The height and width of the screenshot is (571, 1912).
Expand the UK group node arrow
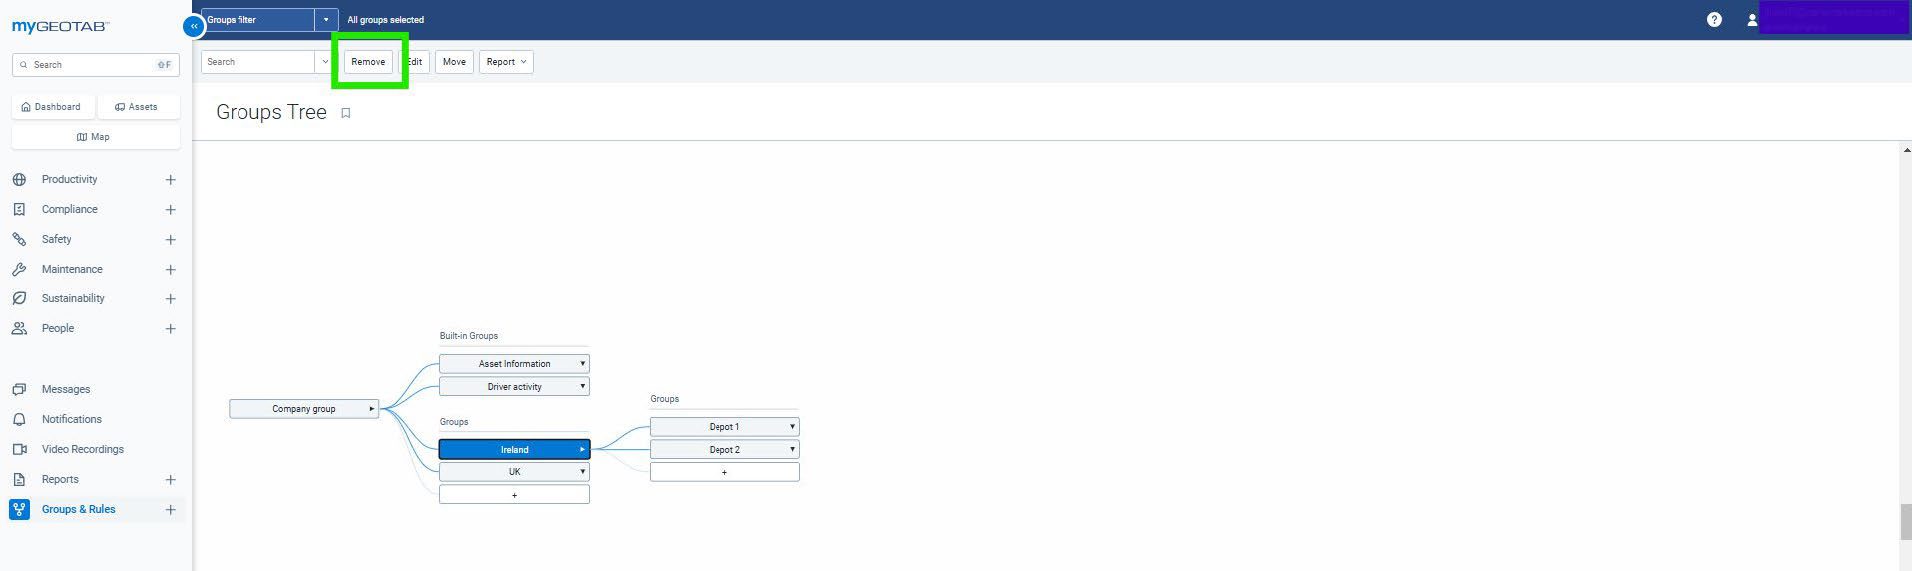pos(582,472)
